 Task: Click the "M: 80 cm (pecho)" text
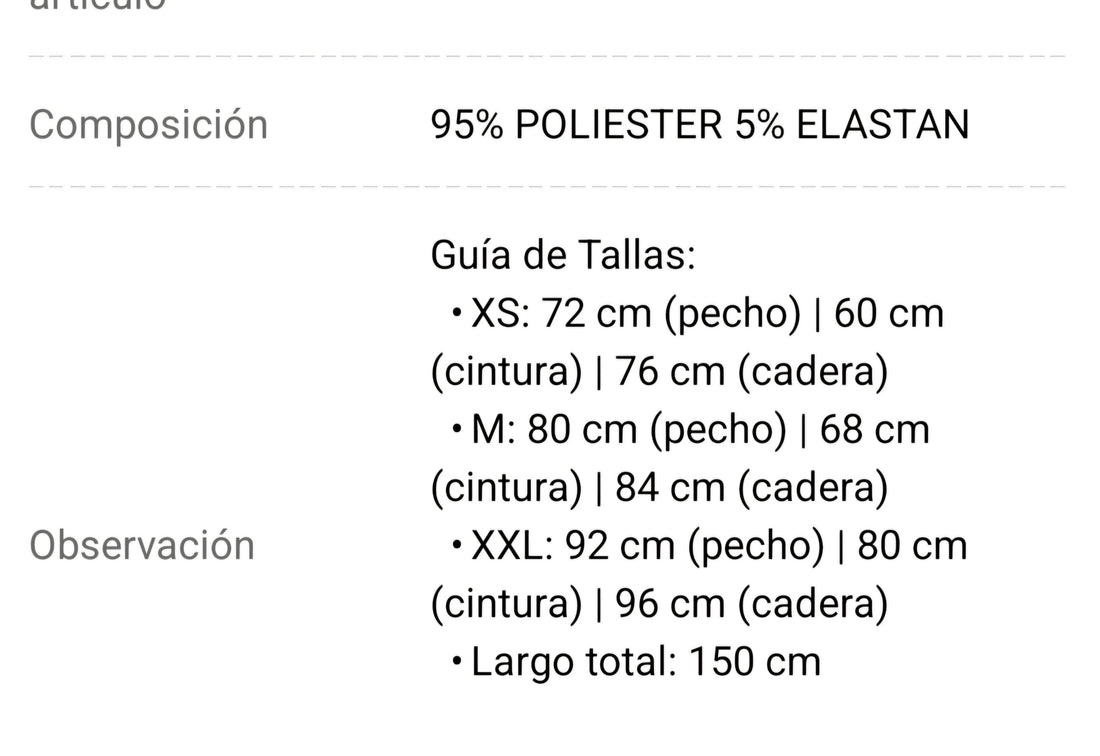(629, 430)
